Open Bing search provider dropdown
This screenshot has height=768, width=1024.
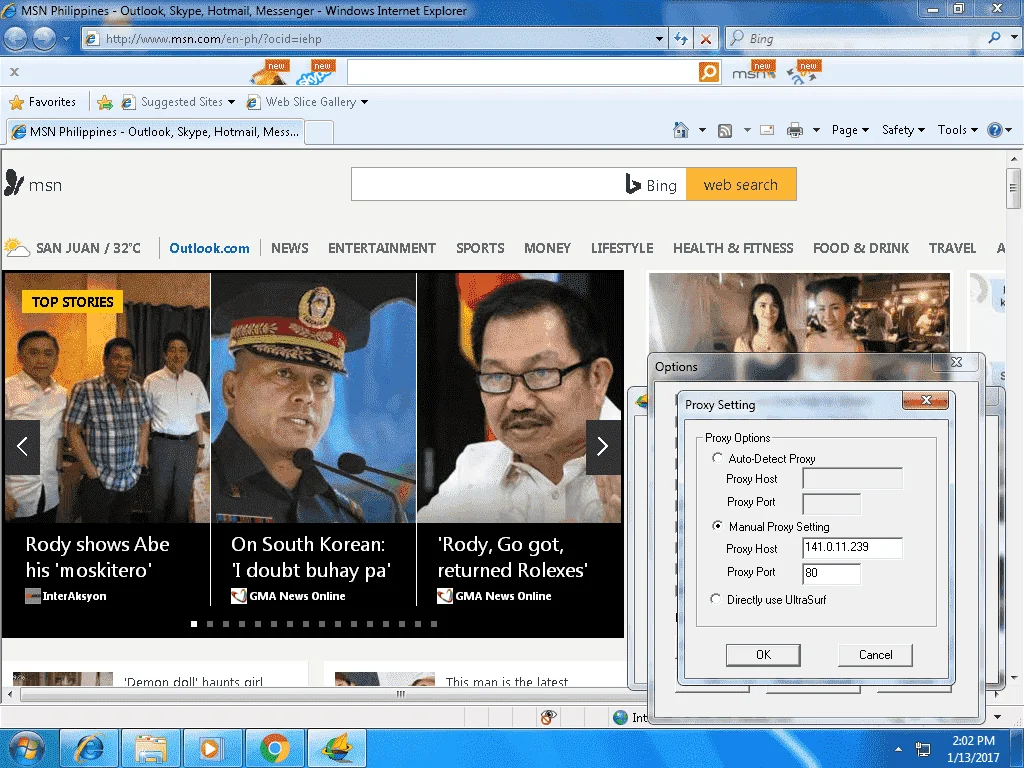click(1014, 39)
